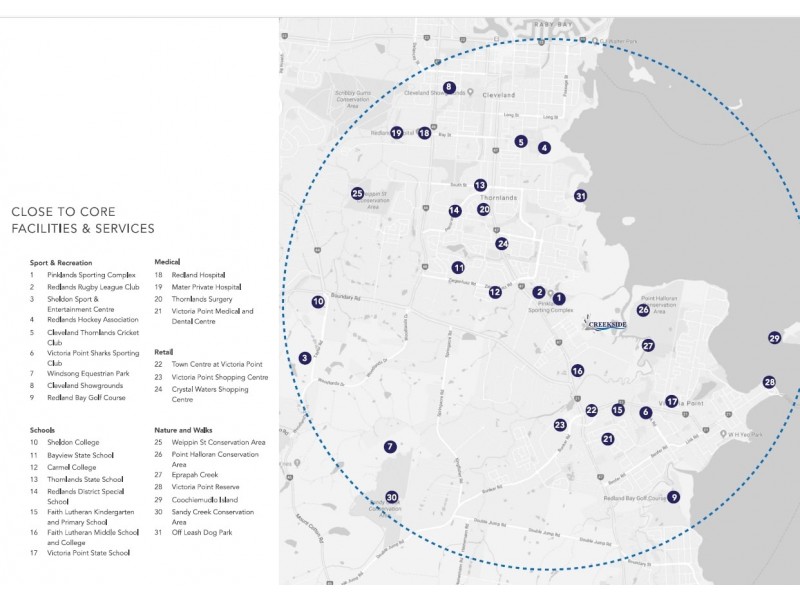Click 'Victoria Point Reserve' legend entry
The height and width of the screenshot is (600, 800).
[x=205, y=487]
